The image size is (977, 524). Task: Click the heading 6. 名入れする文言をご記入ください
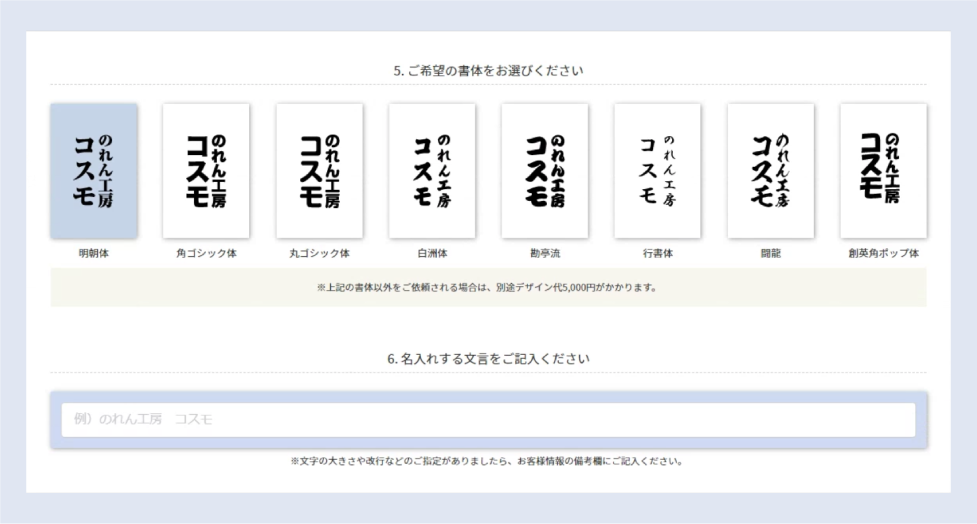click(488, 359)
